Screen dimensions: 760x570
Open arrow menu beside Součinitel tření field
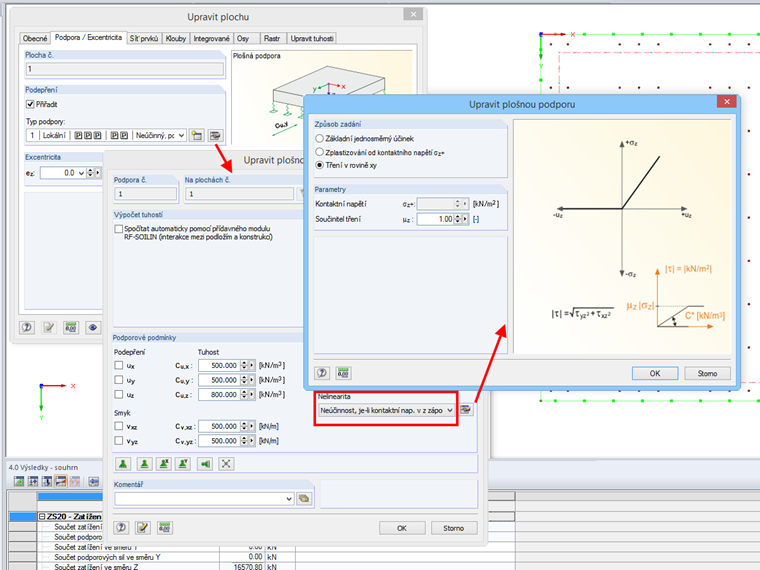point(465,219)
